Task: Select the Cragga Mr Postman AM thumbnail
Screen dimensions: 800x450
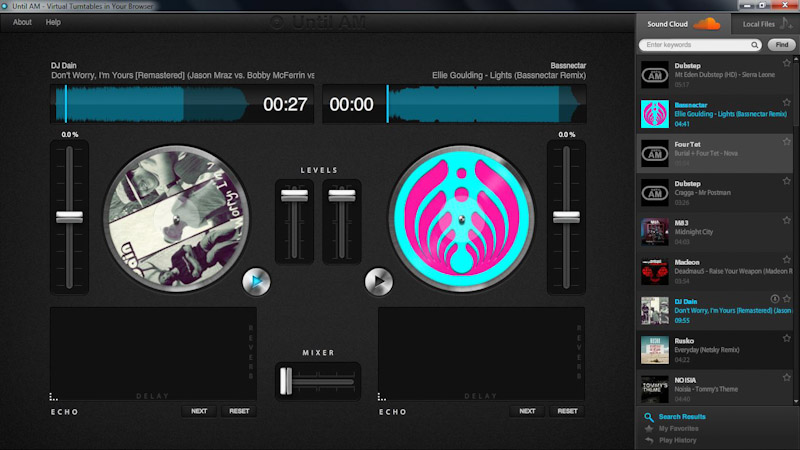Action: (655, 192)
